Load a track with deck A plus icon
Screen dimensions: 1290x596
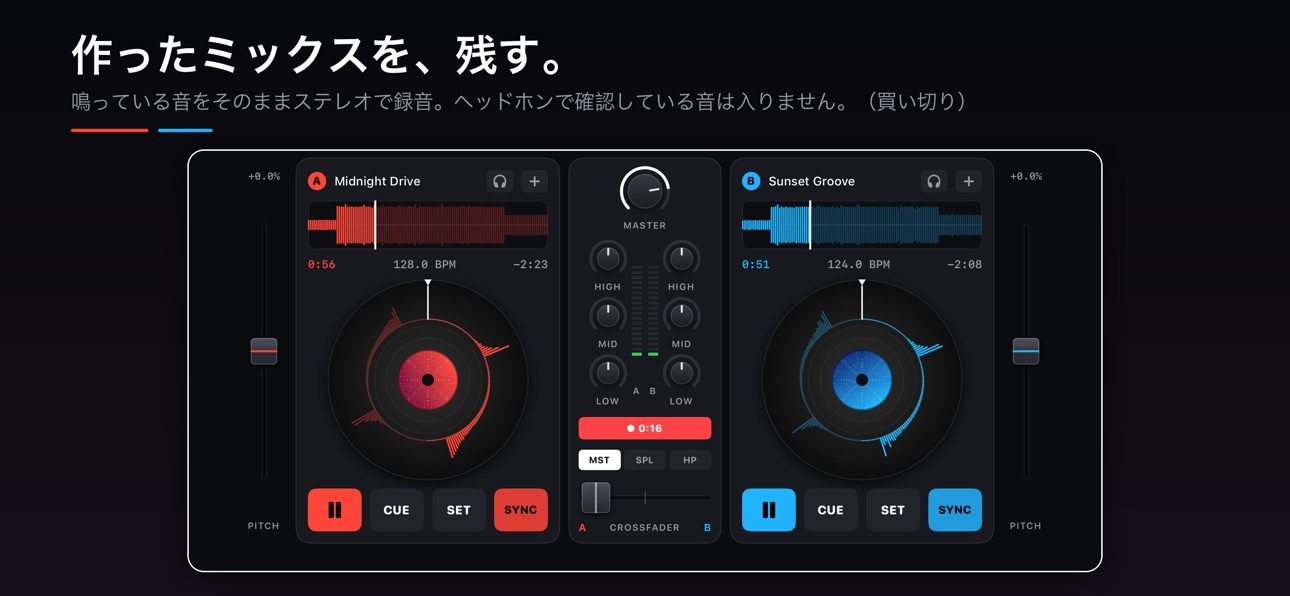534,181
